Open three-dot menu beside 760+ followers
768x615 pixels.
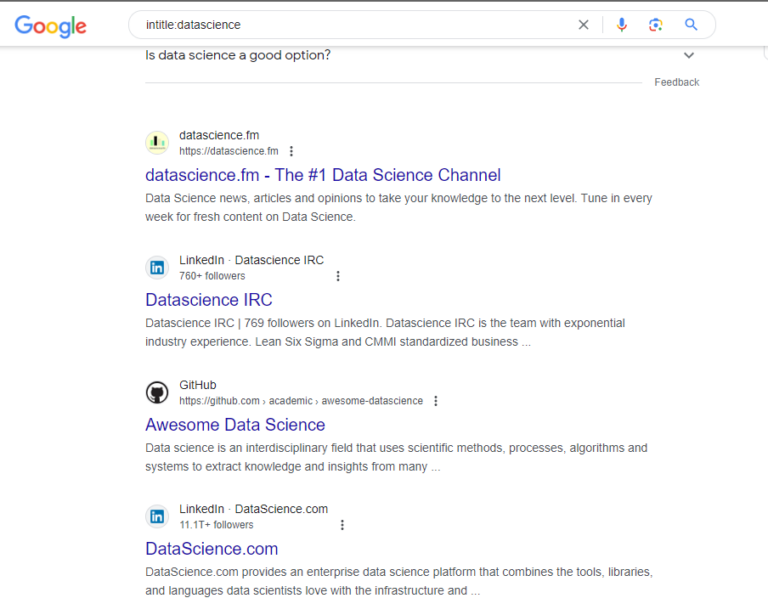point(338,276)
